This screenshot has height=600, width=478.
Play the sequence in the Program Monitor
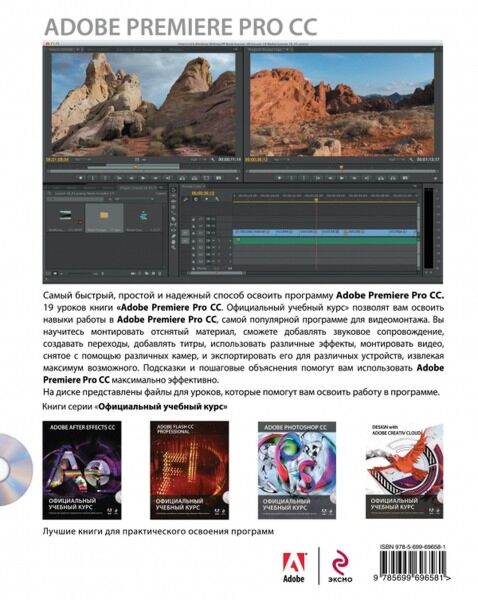pos(342,178)
